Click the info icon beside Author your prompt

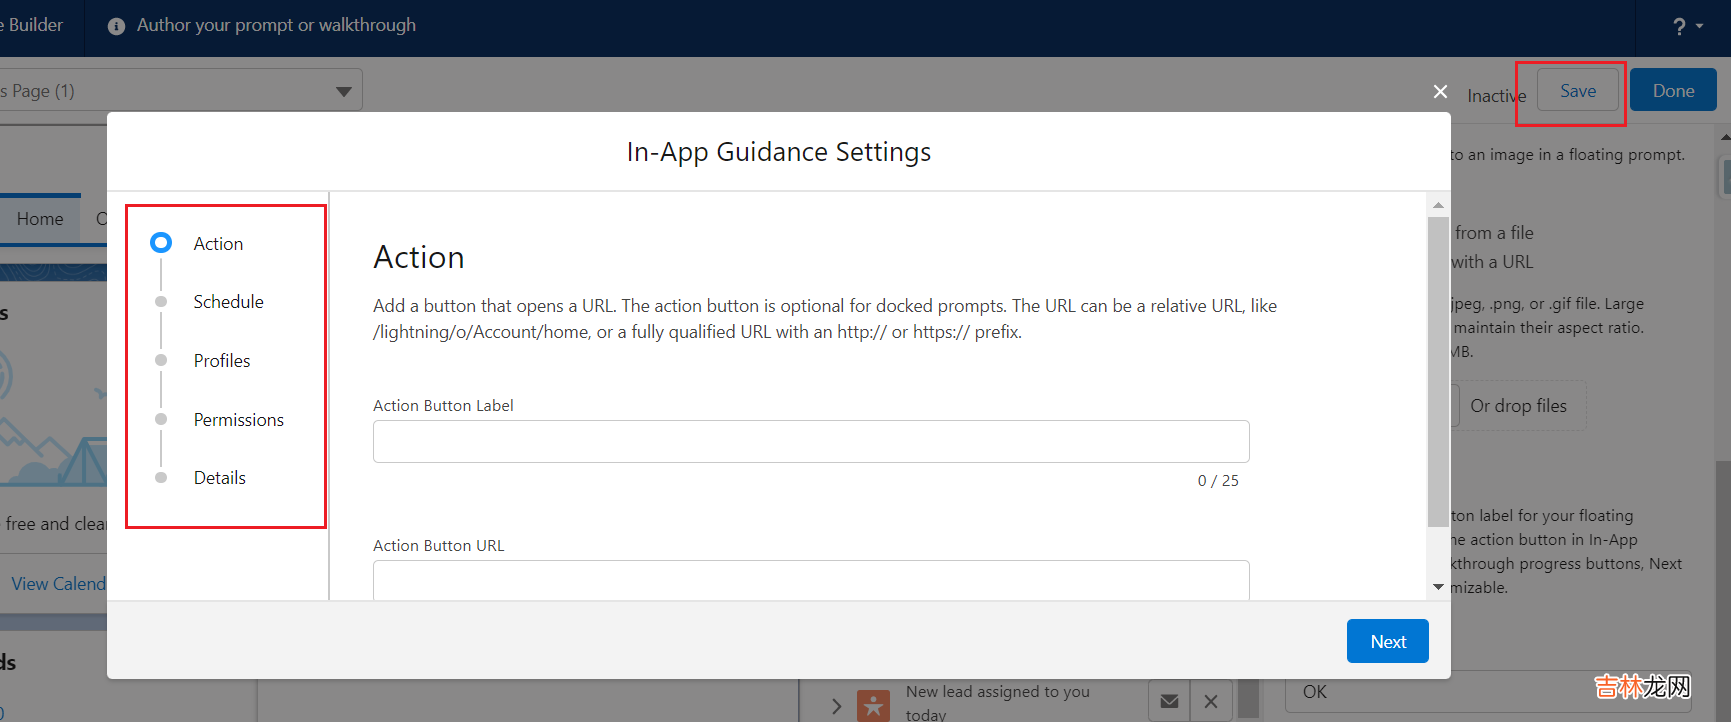point(117,26)
